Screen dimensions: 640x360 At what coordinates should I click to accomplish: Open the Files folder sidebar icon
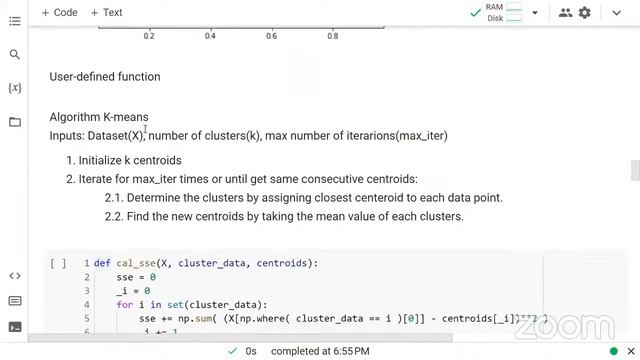(x=15, y=122)
